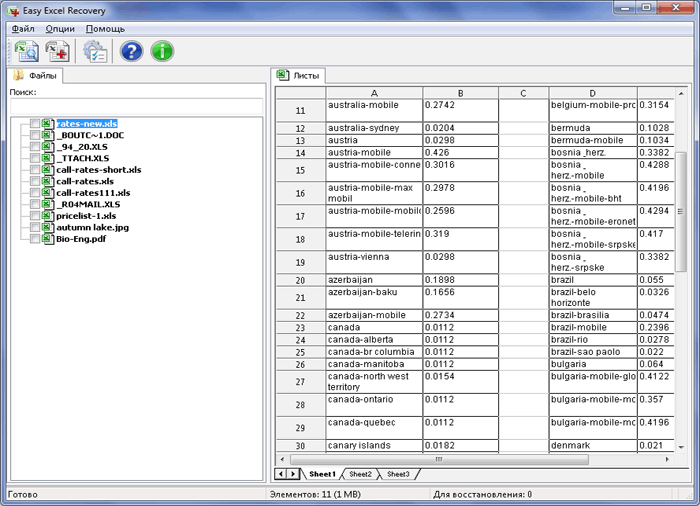700x506 pixels.
Task: Click cell with value 0.426
Action: (x=460, y=152)
